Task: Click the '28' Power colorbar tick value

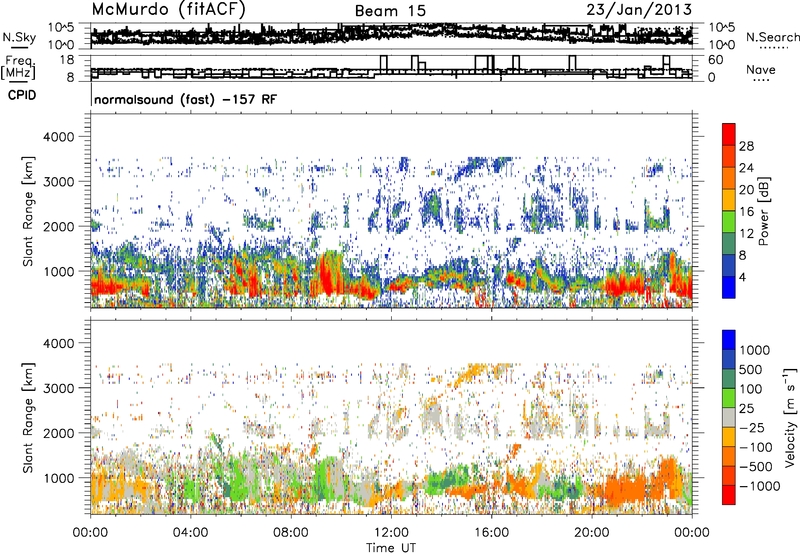Action: point(746,146)
